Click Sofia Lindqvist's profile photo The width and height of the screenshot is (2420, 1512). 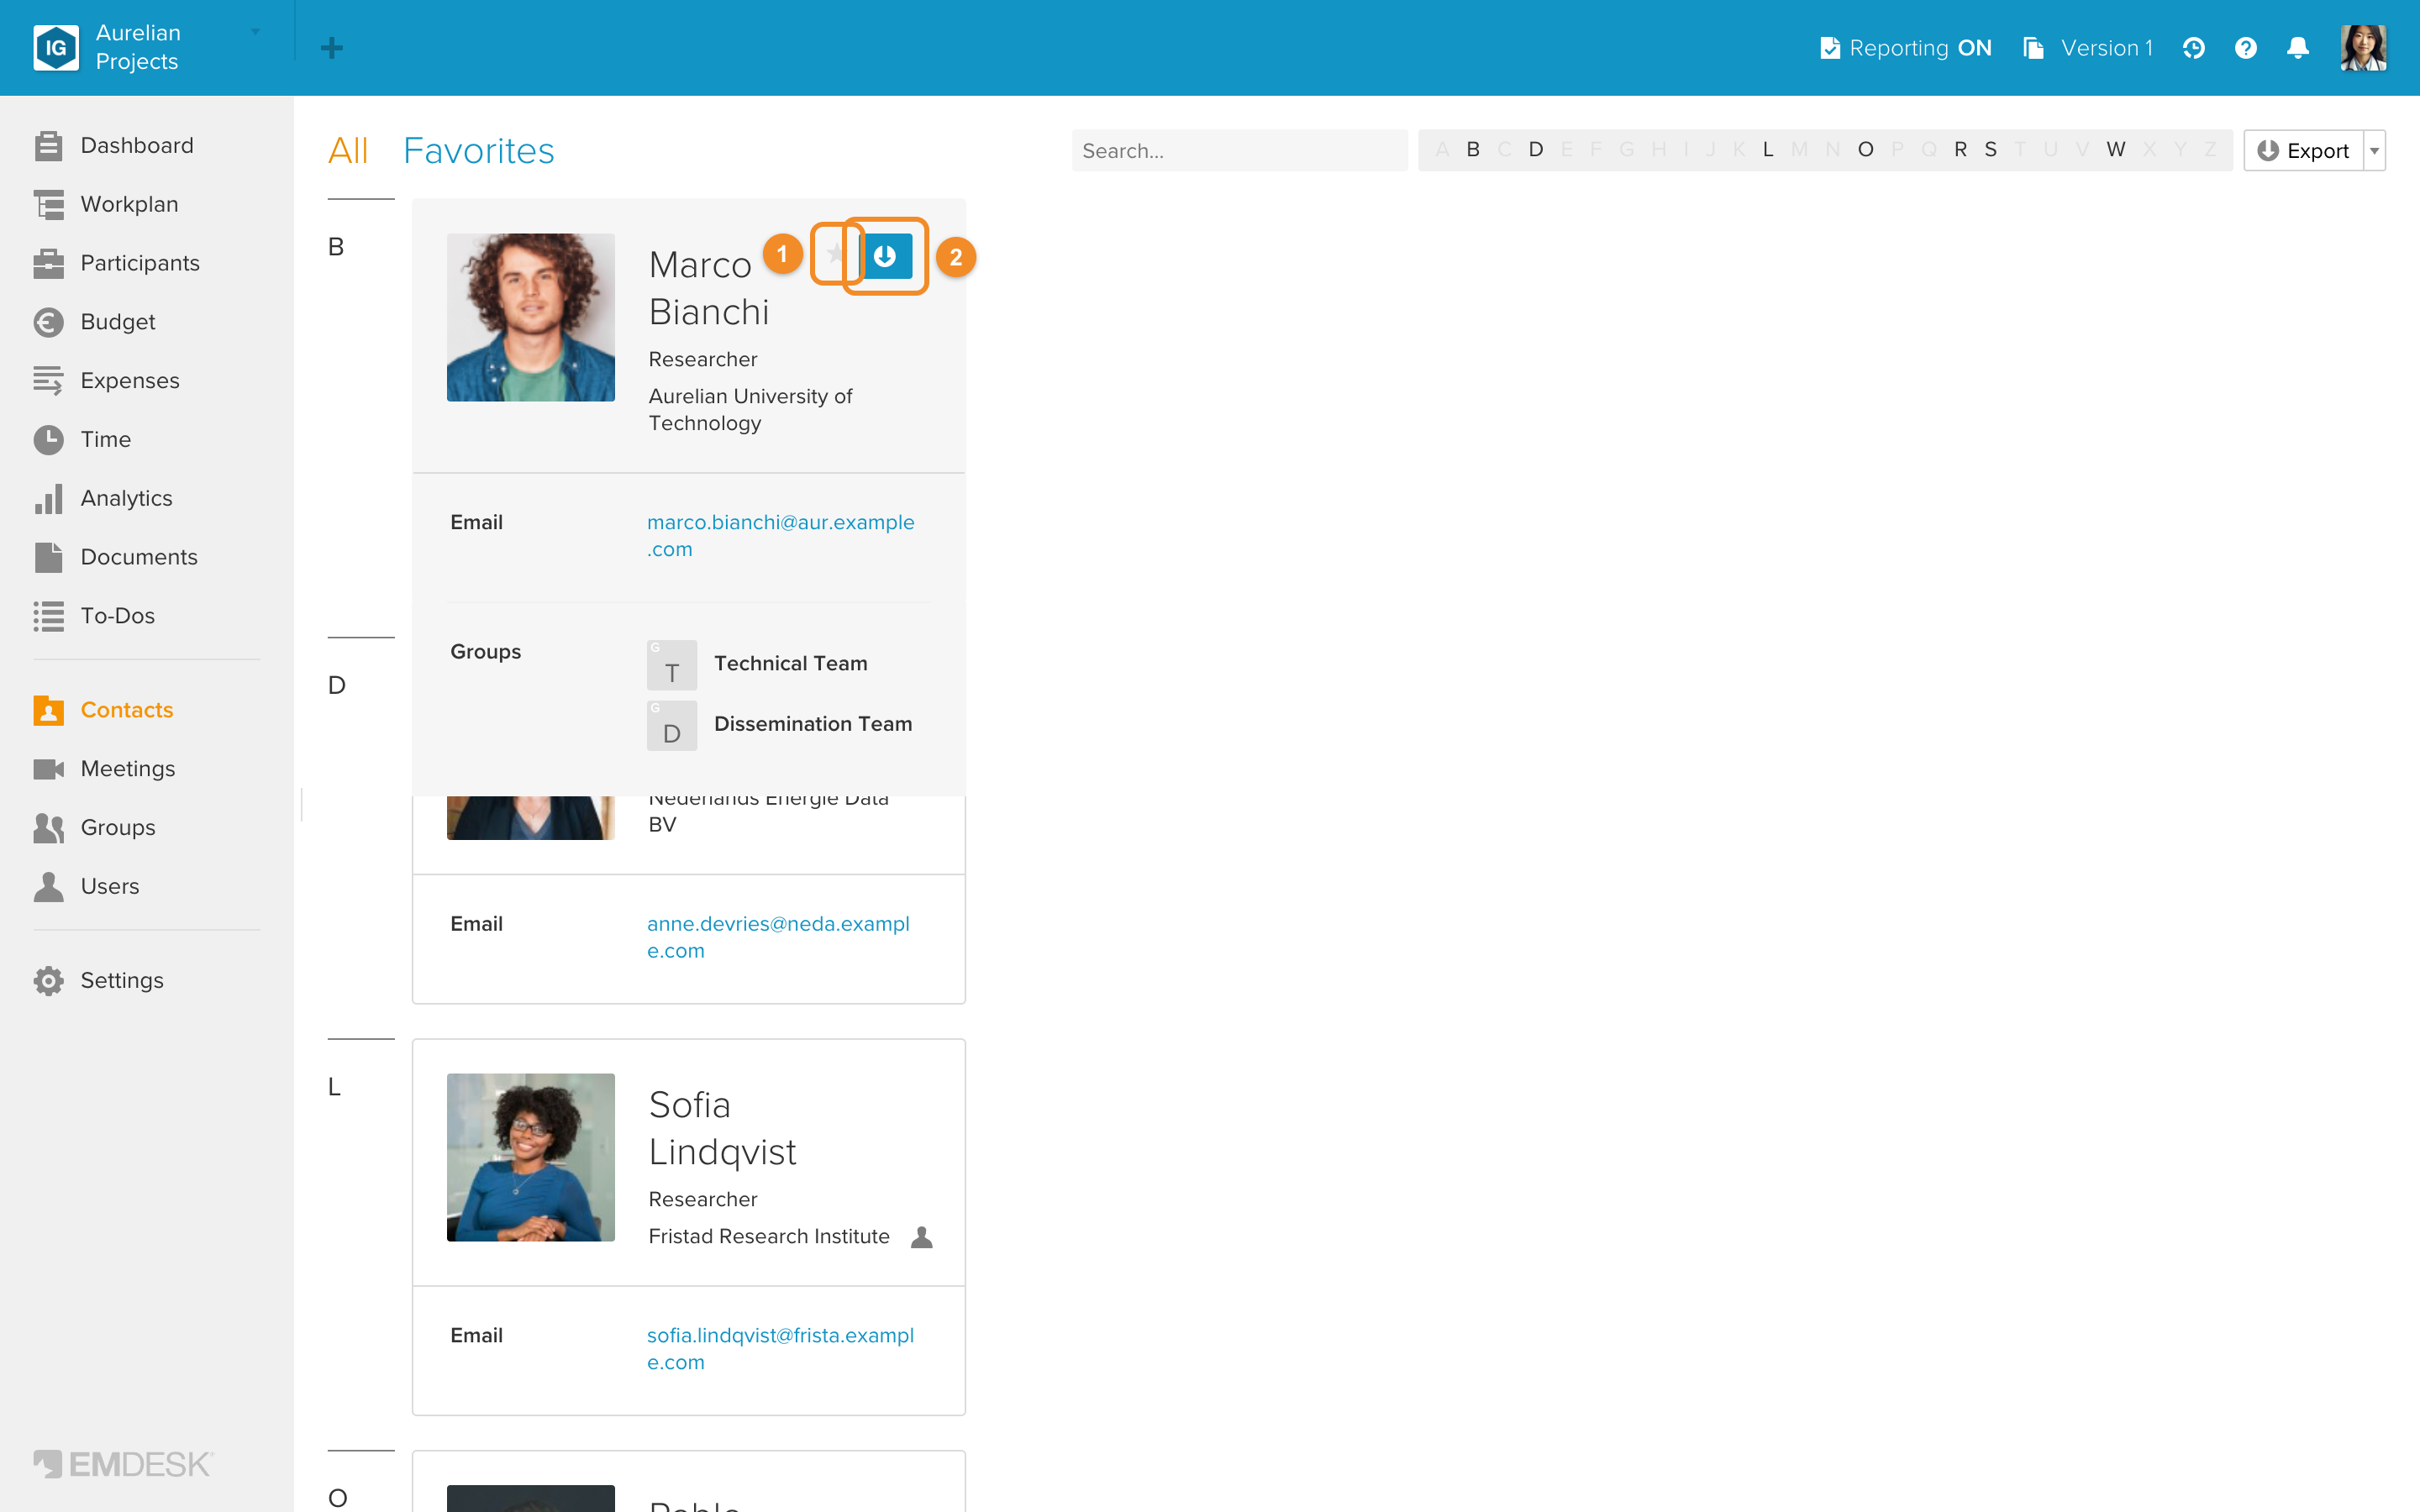click(530, 1157)
